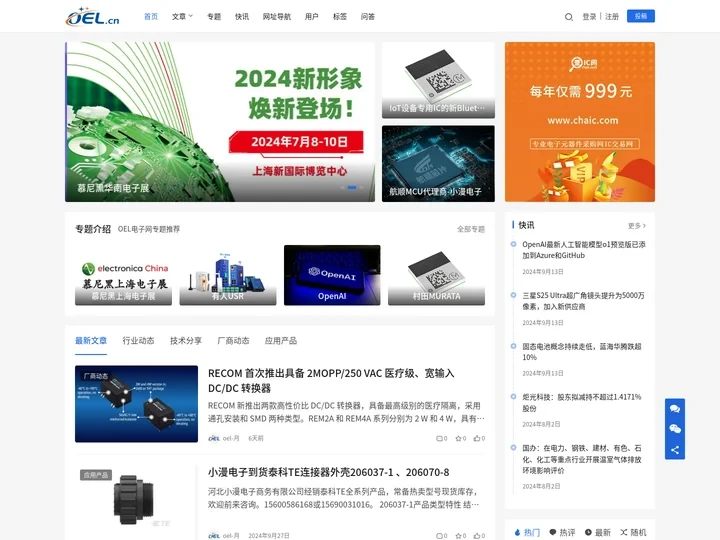Viewport: 720px width, 540px height.
Task: Expand the 文章 menu dropdown
Action: [182, 17]
